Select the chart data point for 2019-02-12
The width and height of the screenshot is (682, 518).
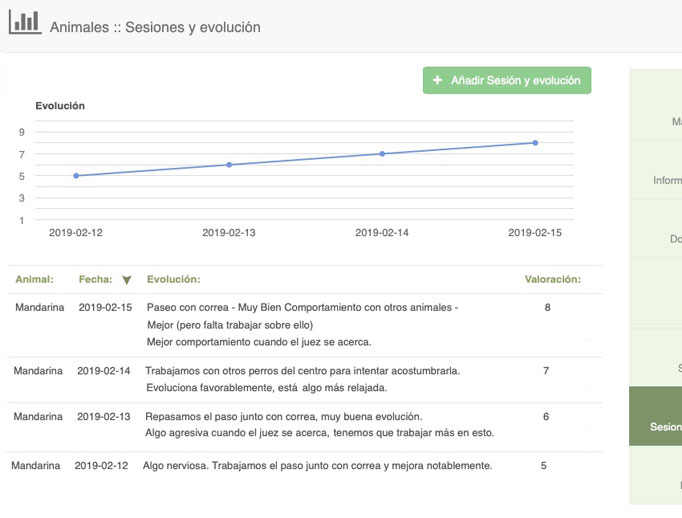click(76, 176)
